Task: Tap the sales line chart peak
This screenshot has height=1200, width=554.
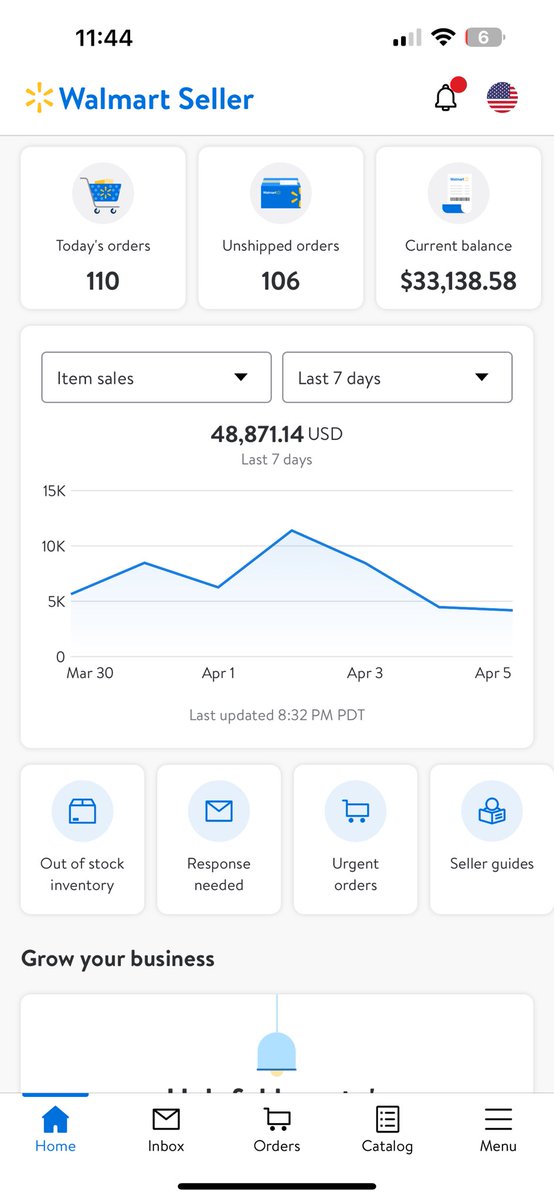Action: tap(291, 530)
